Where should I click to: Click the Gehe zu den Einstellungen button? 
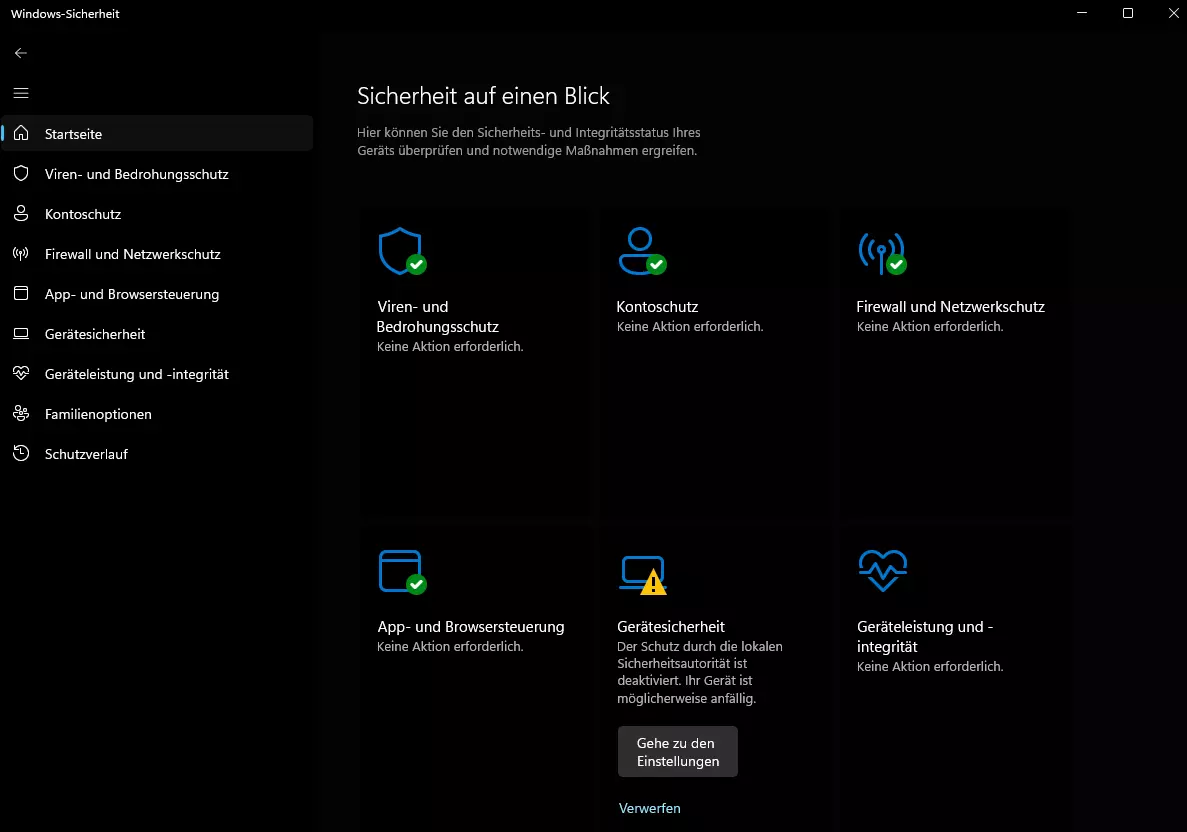tap(678, 752)
